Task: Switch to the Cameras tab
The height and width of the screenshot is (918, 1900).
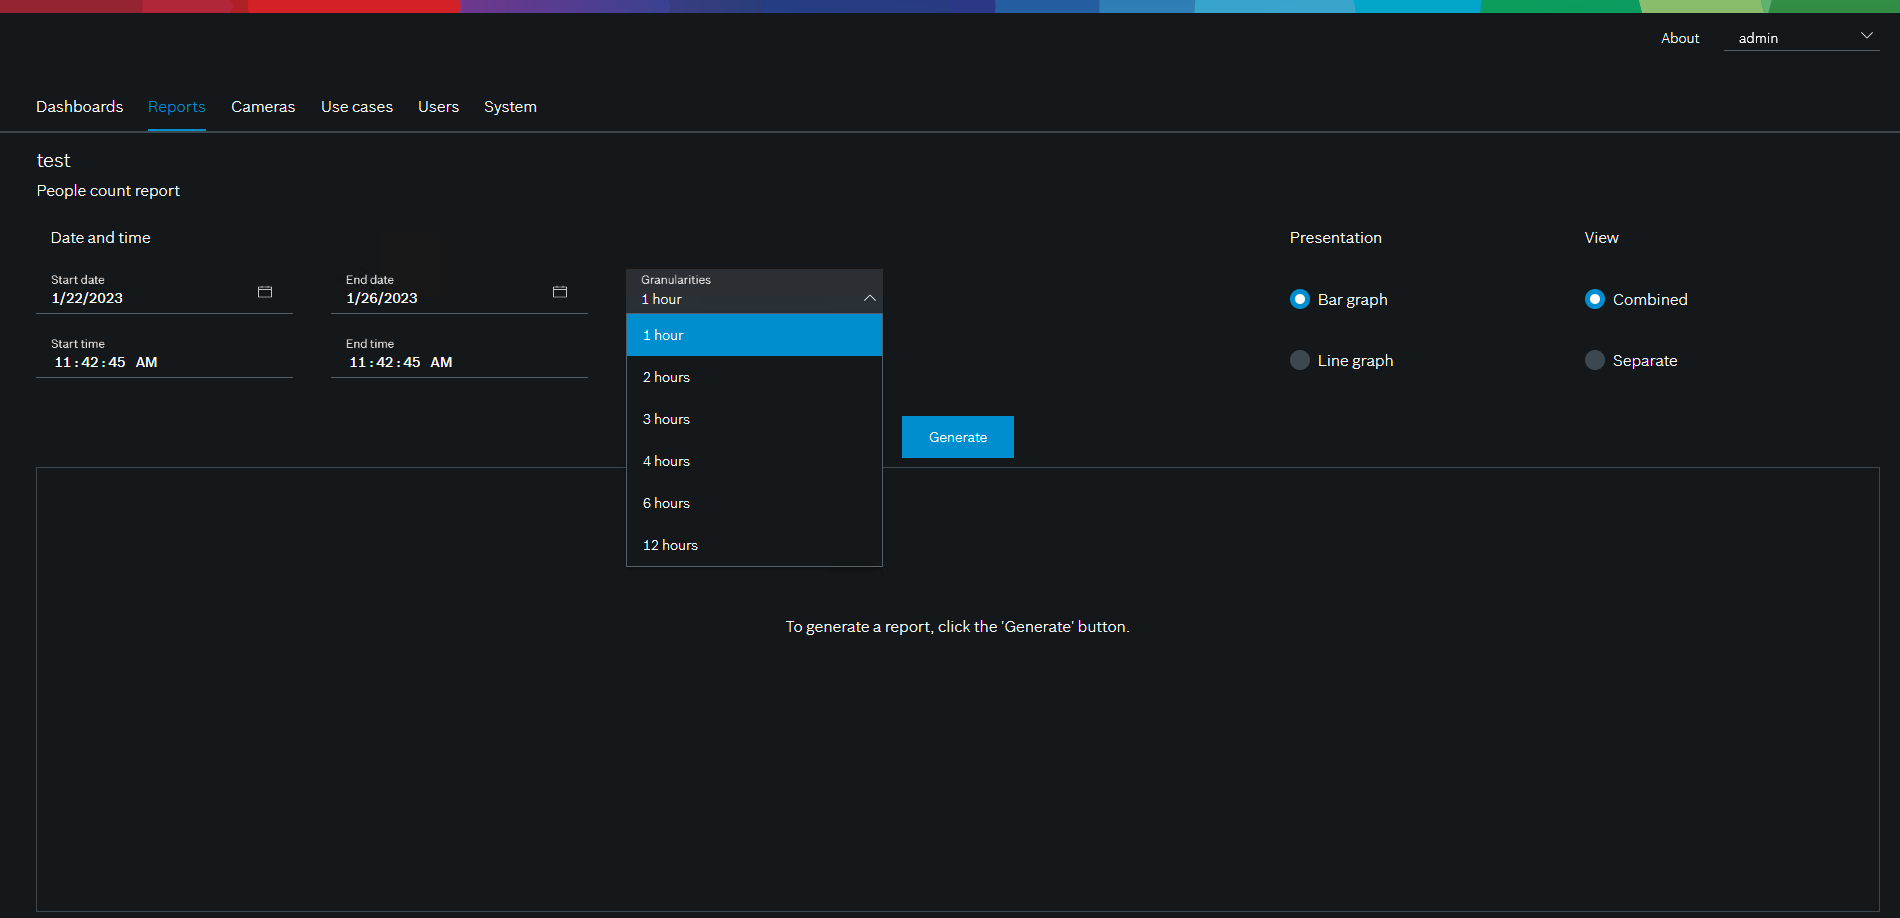Action: [x=263, y=107]
